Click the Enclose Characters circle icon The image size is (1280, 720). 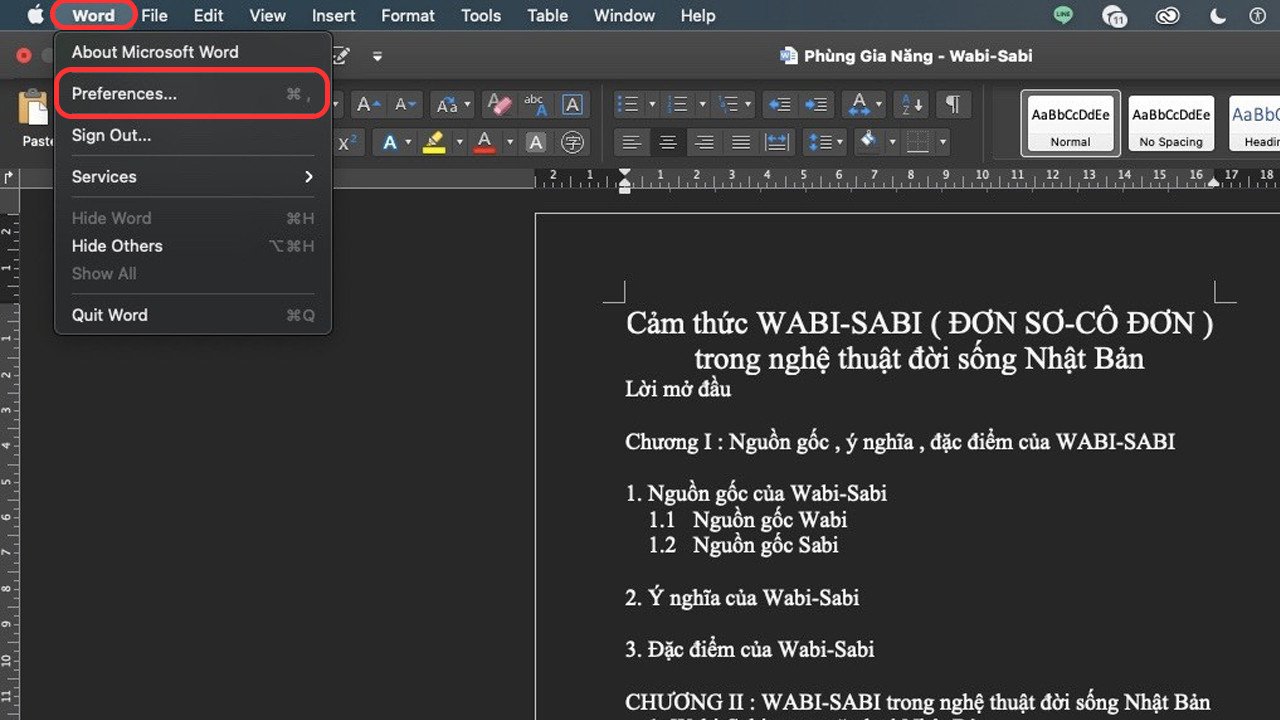pyautogui.click(x=572, y=143)
